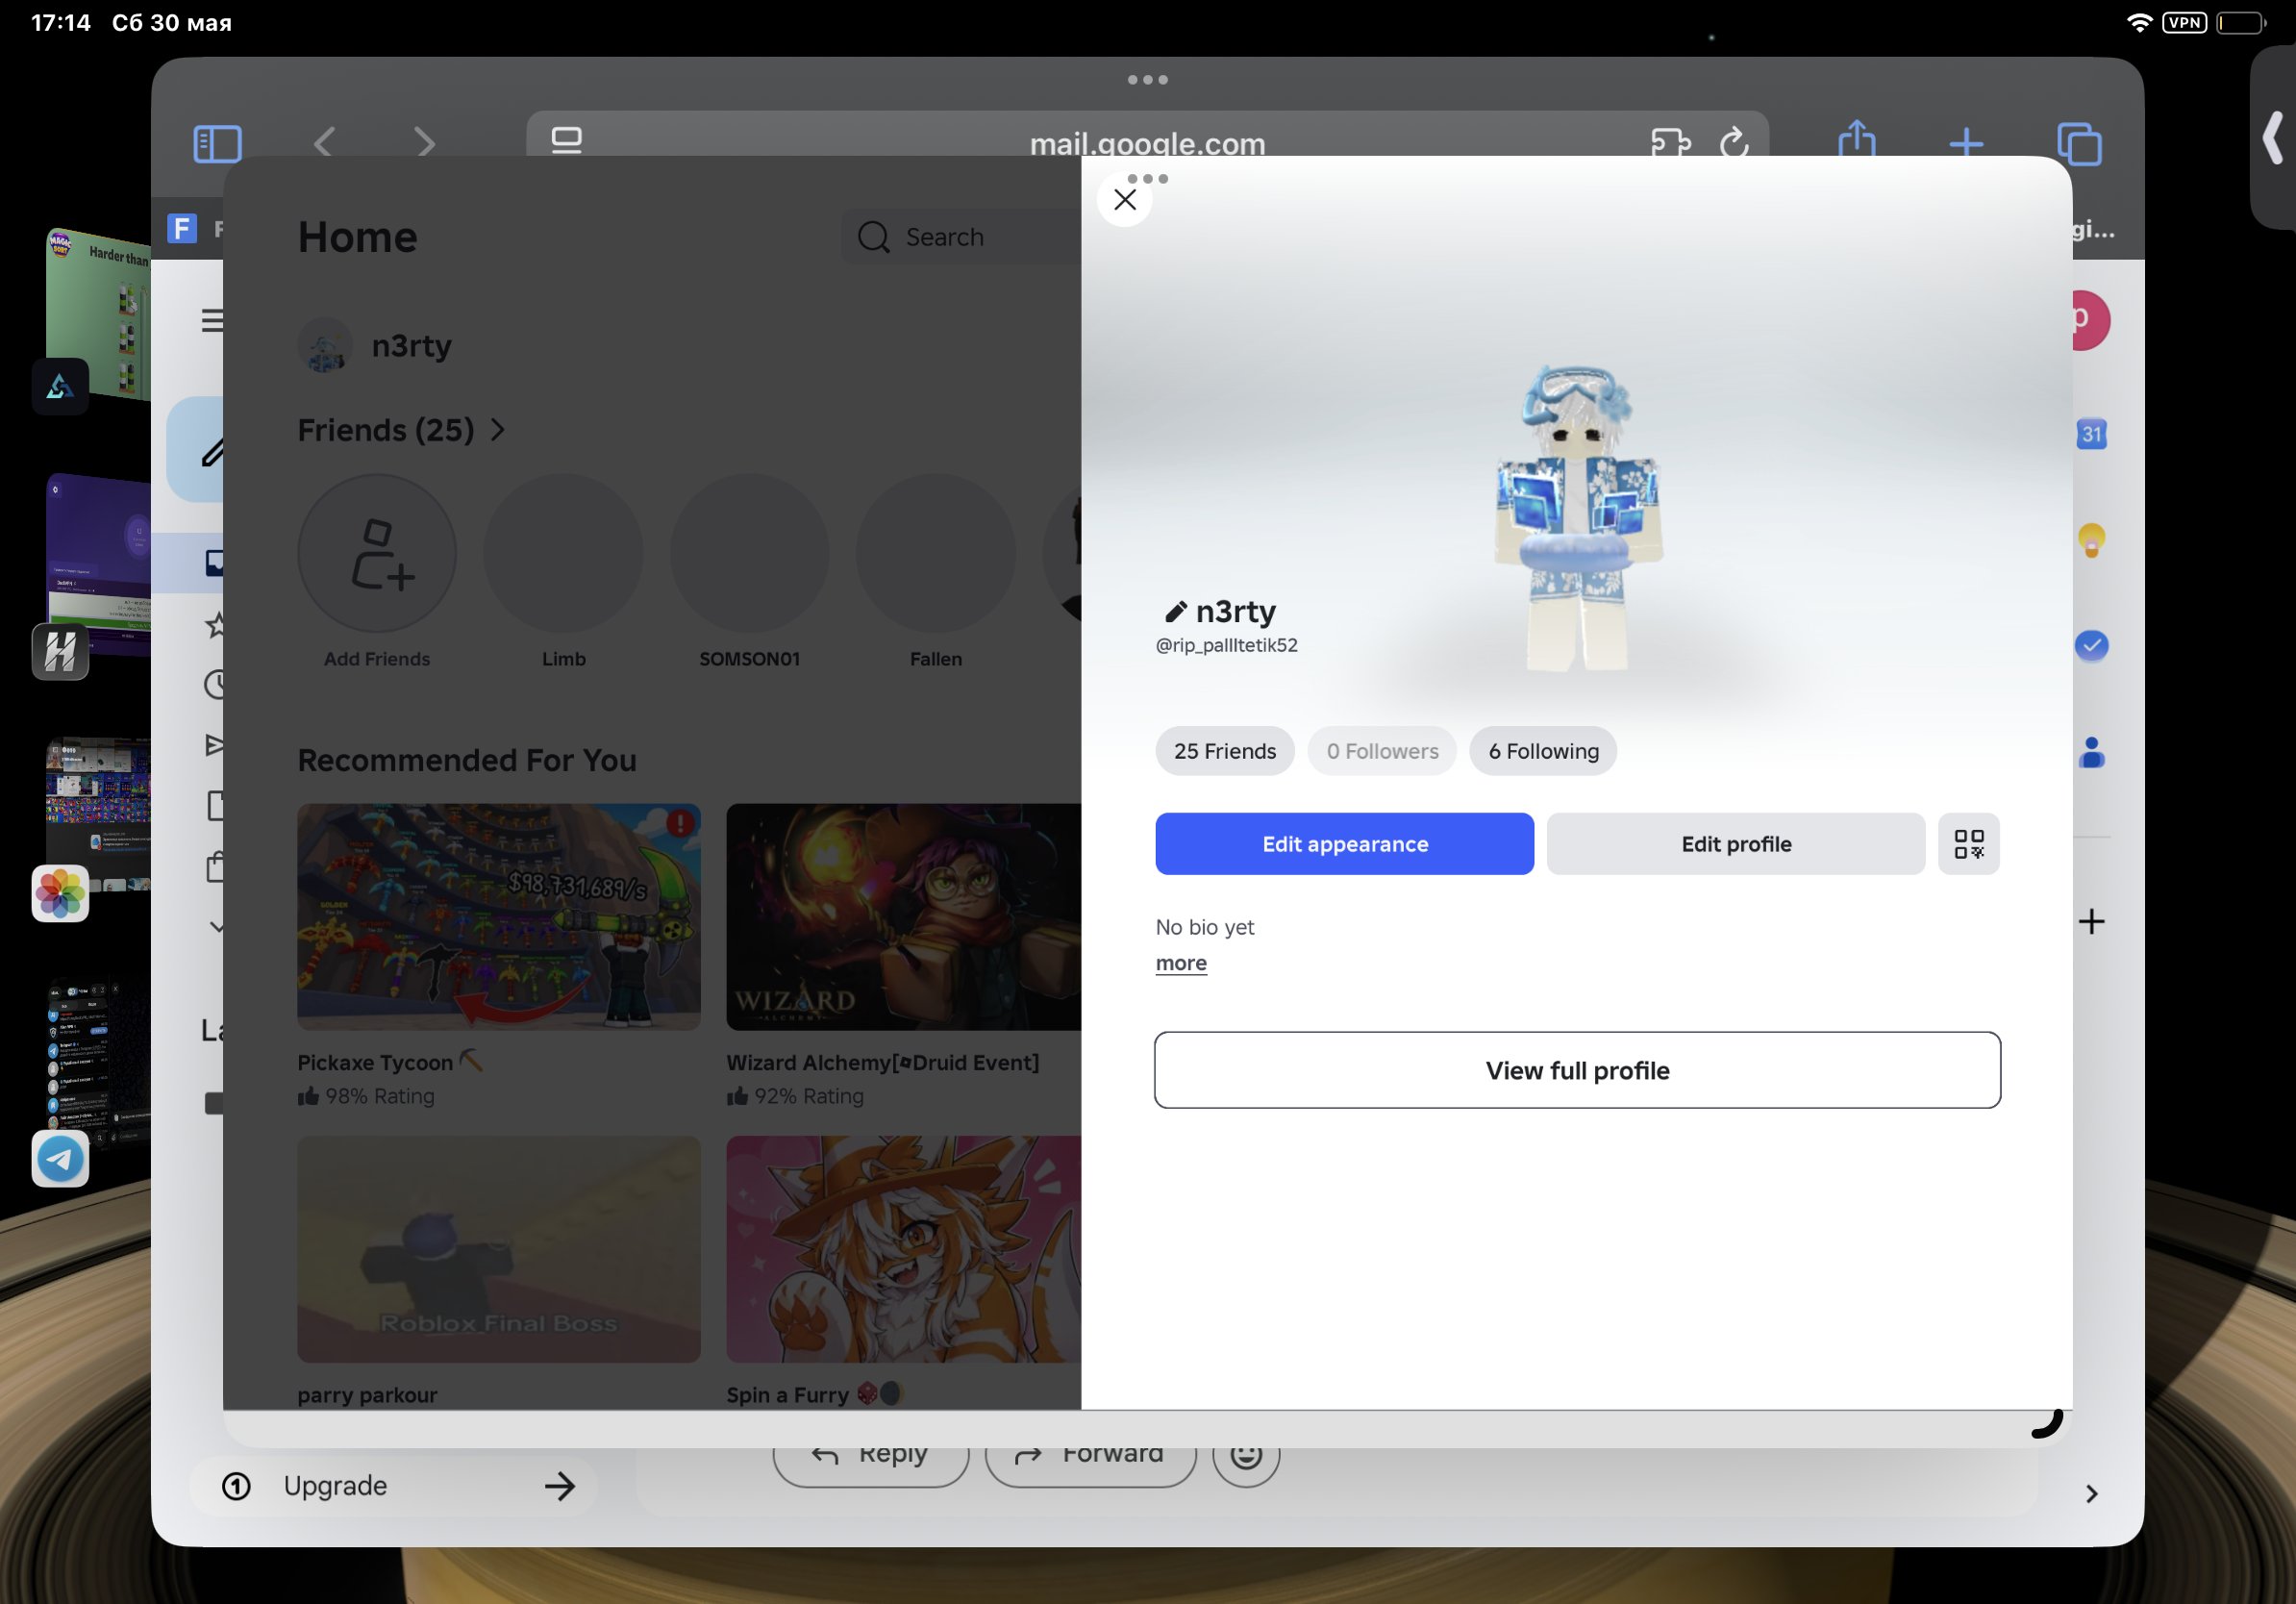
Task: Toggle the Safari sidebar button
Action: pos(217,143)
